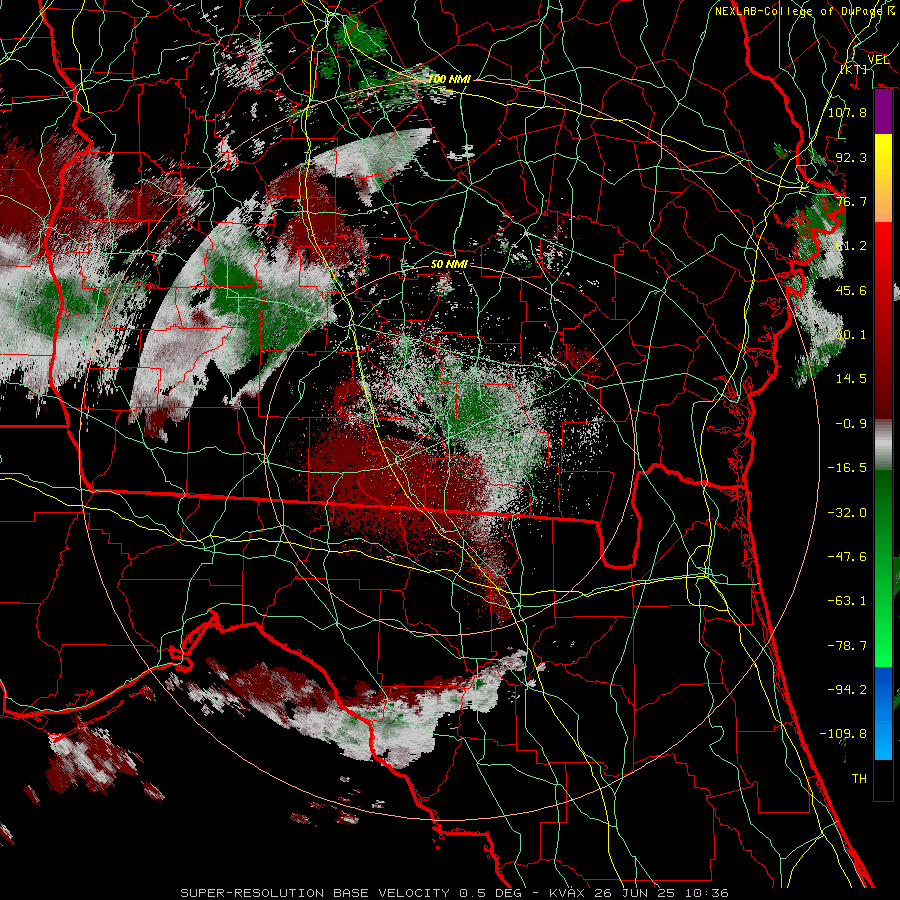This screenshot has width=900, height=900.
Task: Pick the blue segment of velocity color bar
Action: tap(883, 713)
